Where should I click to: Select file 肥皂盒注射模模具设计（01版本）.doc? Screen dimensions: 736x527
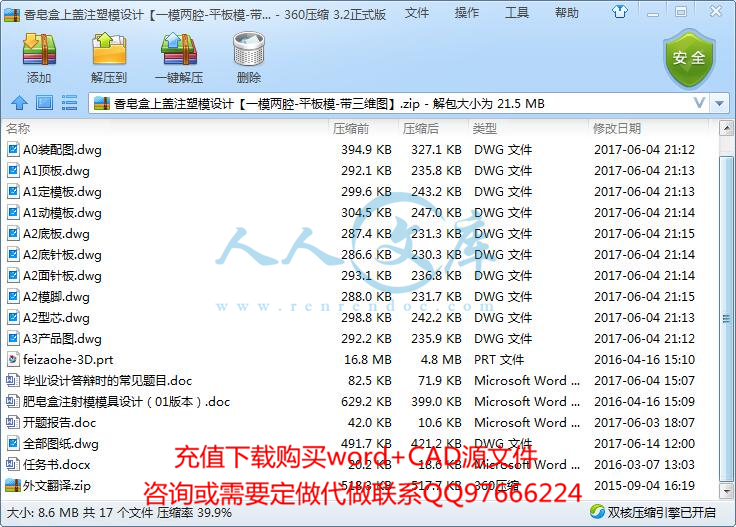click(x=127, y=402)
